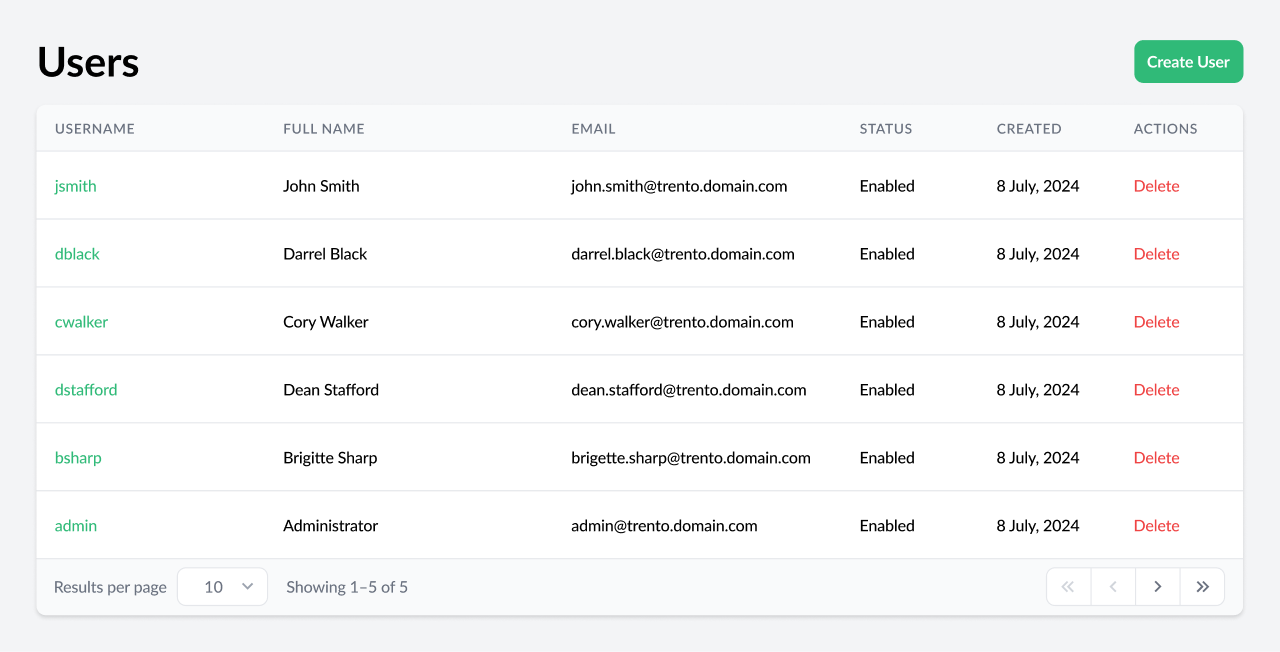Select the name Brigitte Sharp

[330, 458]
